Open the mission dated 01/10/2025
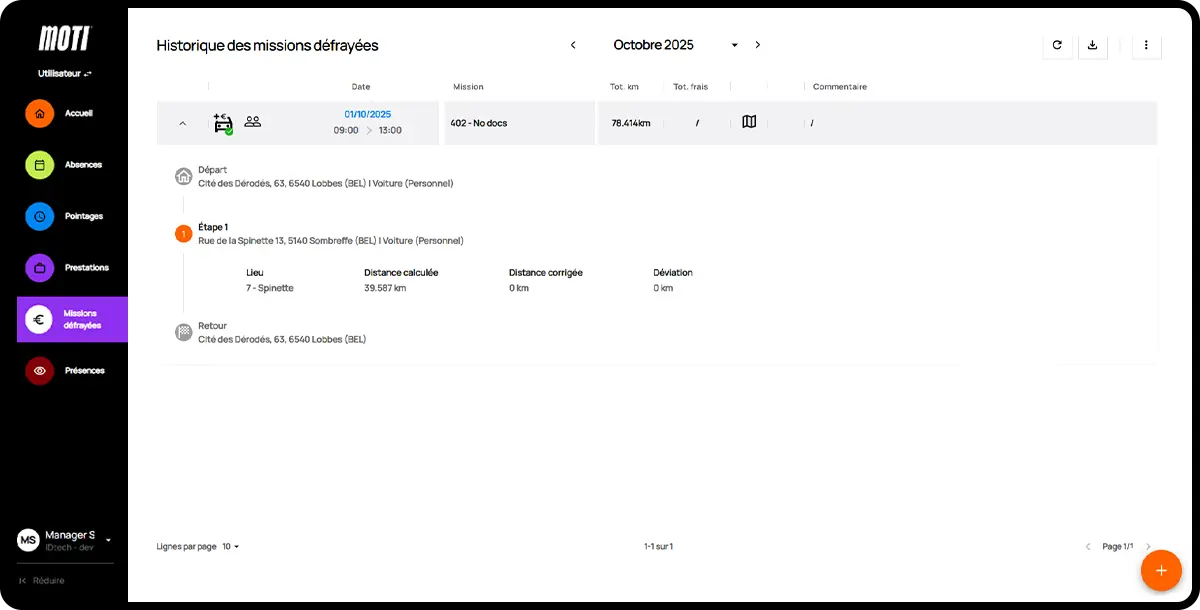This screenshot has height=610, width=1200. [x=367, y=114]
